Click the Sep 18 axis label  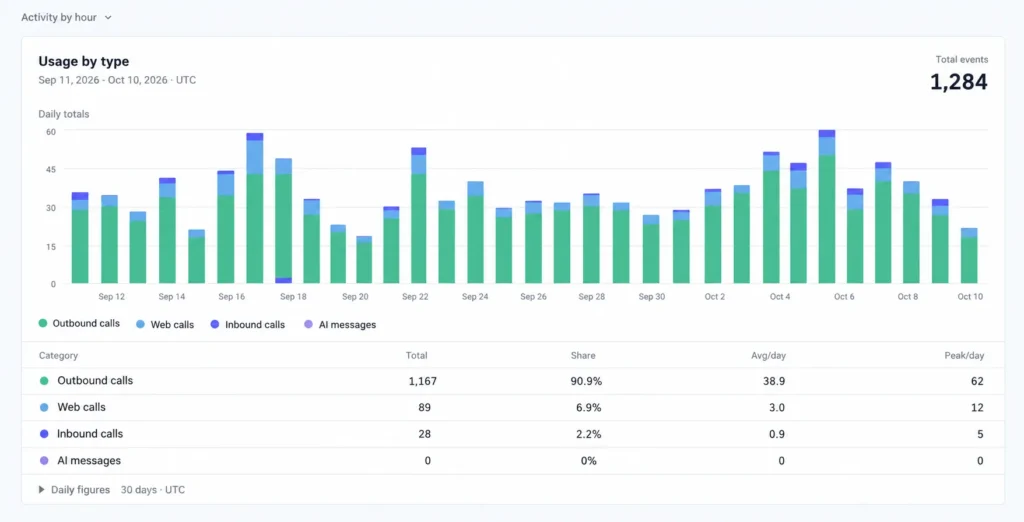pos(293,297)
